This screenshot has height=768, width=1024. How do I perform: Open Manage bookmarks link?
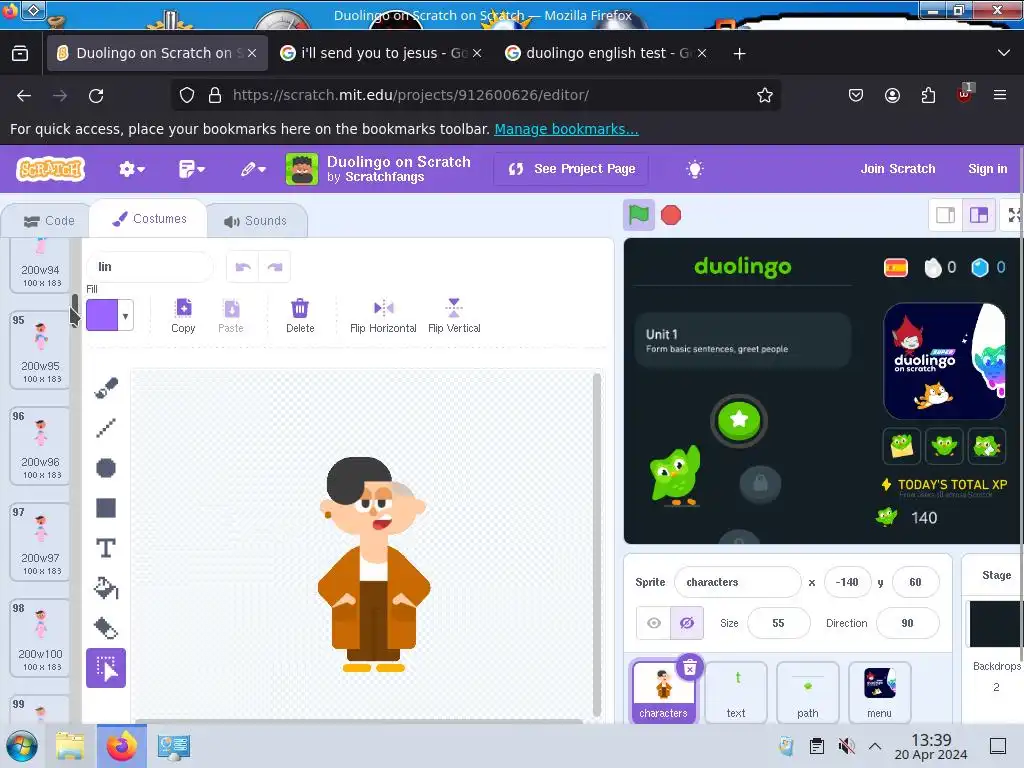point(566,129)
